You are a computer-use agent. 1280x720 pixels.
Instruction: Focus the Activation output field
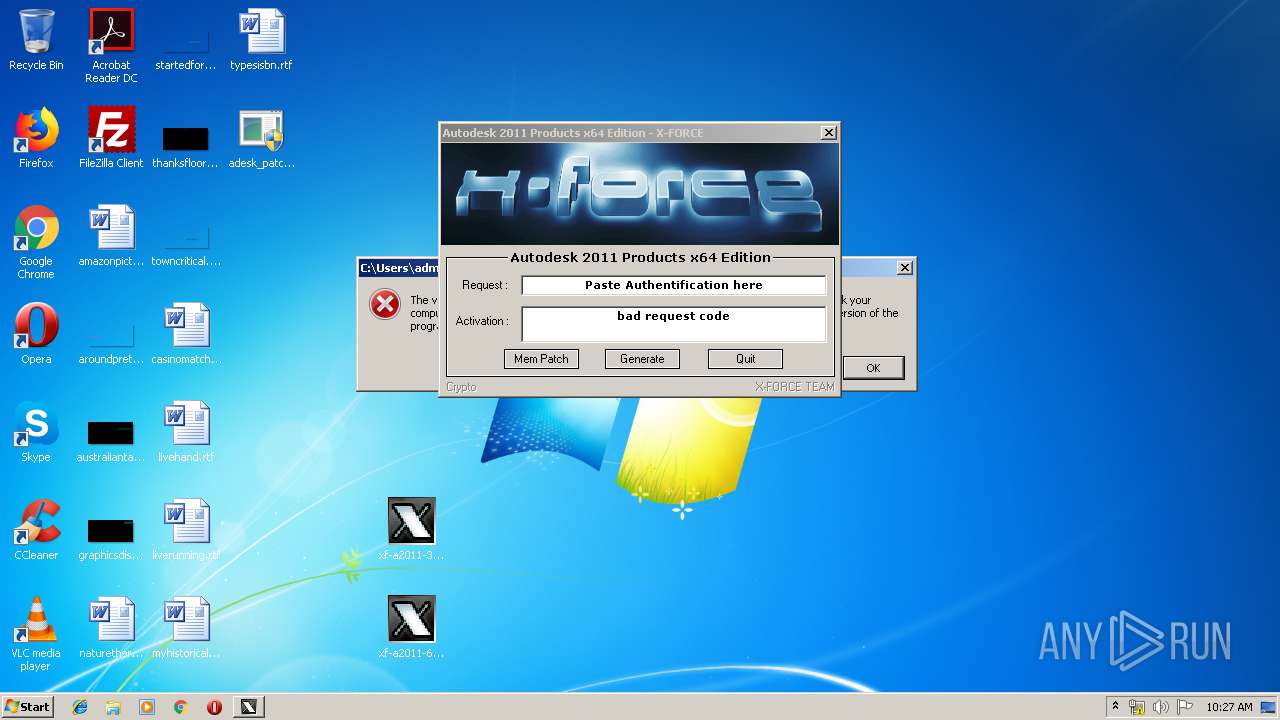tap(674, 324)
